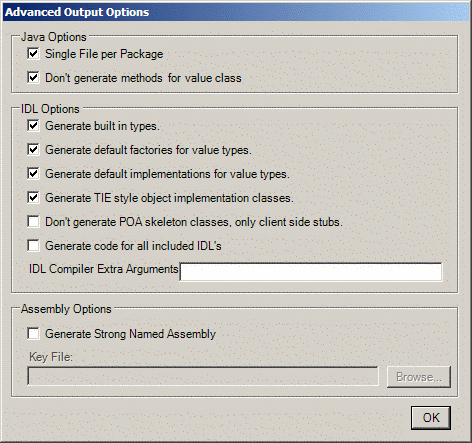Select the Assembly Options group label
472x443 pixels.
pos(66,309)
